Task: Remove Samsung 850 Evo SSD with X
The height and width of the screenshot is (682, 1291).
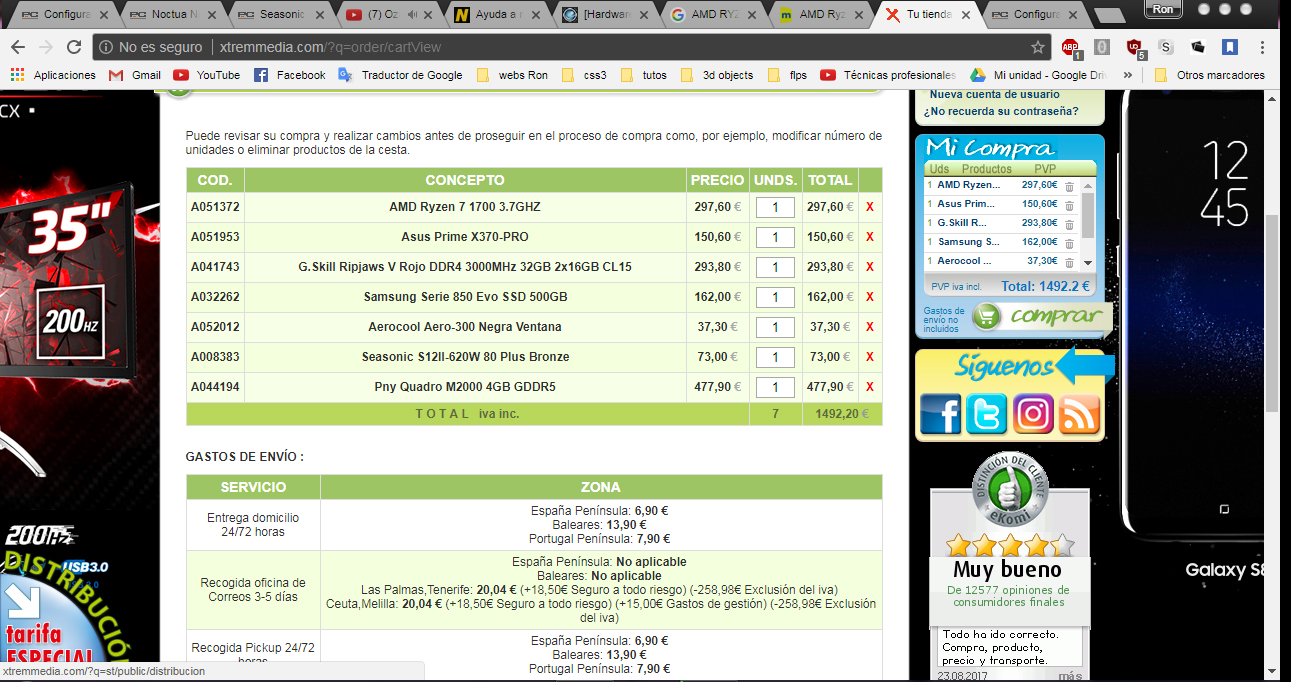Action: click(870, 297)
